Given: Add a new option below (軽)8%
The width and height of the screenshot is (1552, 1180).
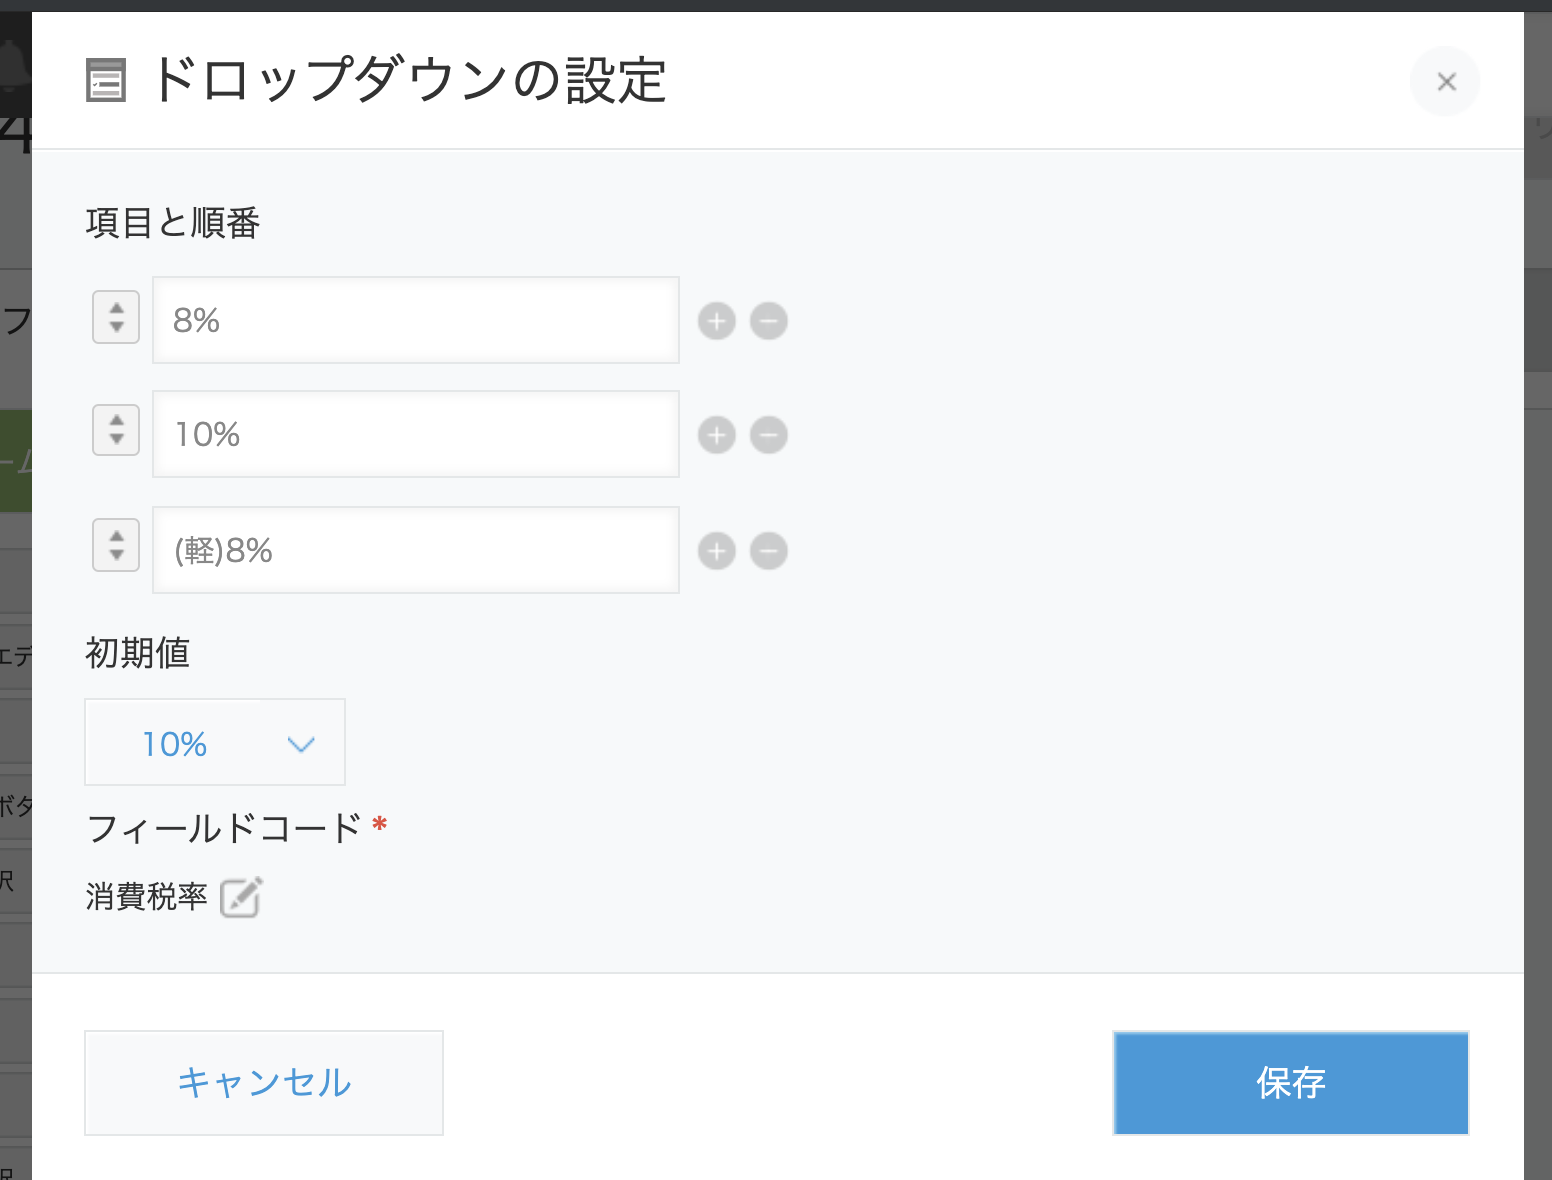Looking at the screenshot, I should coord(716,551).
